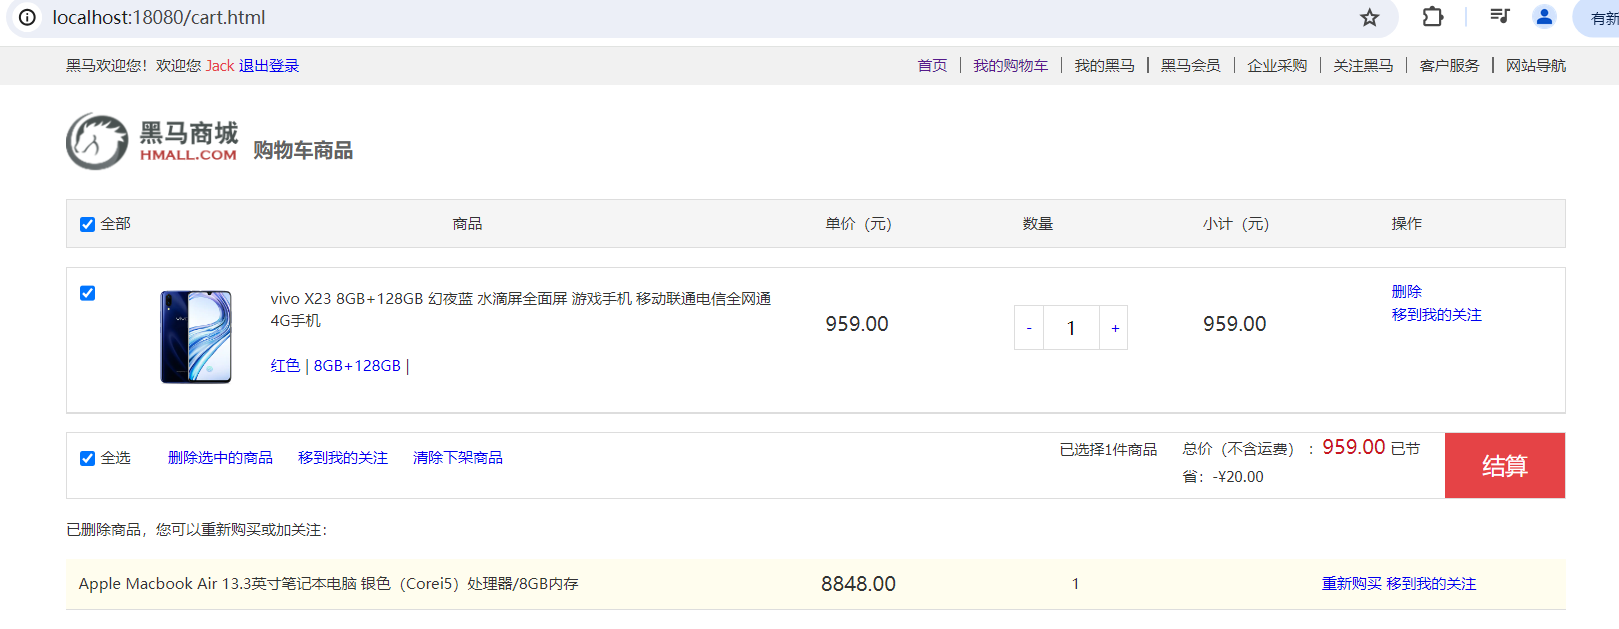Go to 首页 in top navigation
Viewport: 1619px width, 629px height.
tap(932, 66)
